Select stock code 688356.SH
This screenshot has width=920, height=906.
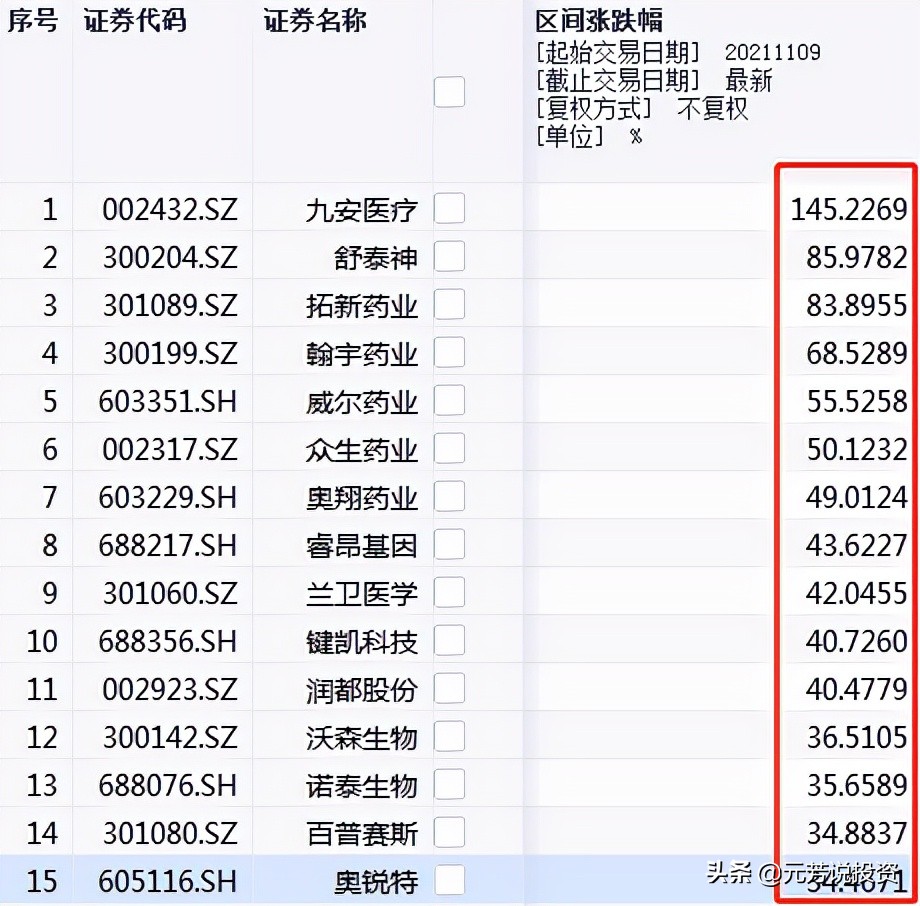click(x=168, y=641)
